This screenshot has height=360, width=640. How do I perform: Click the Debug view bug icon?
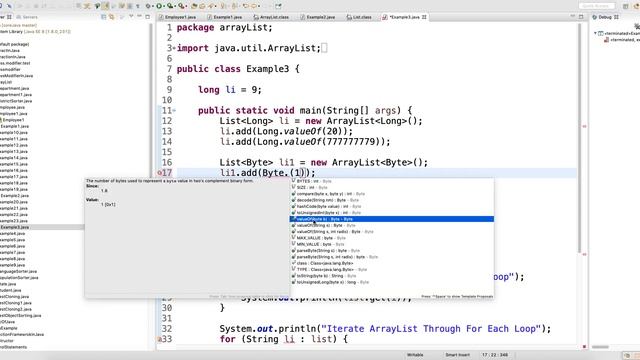[595, 17]
